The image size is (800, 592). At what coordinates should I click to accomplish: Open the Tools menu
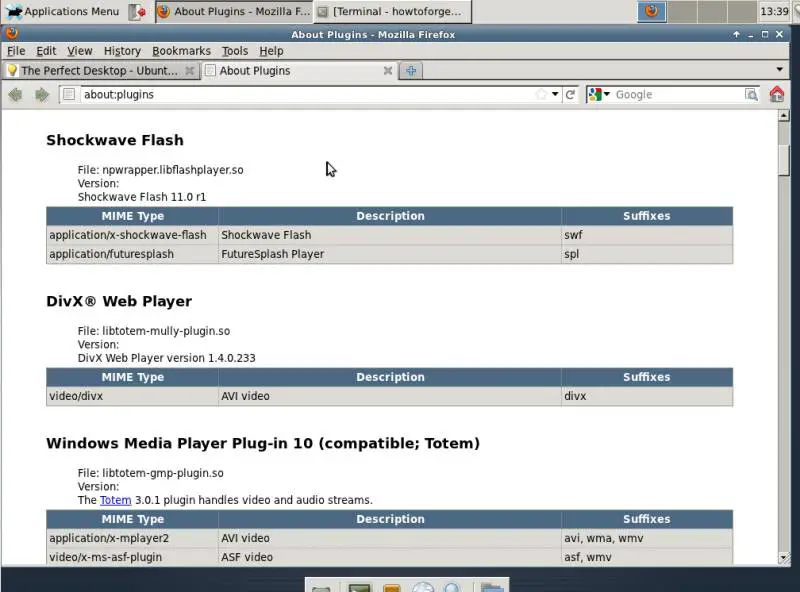(235, 51)
